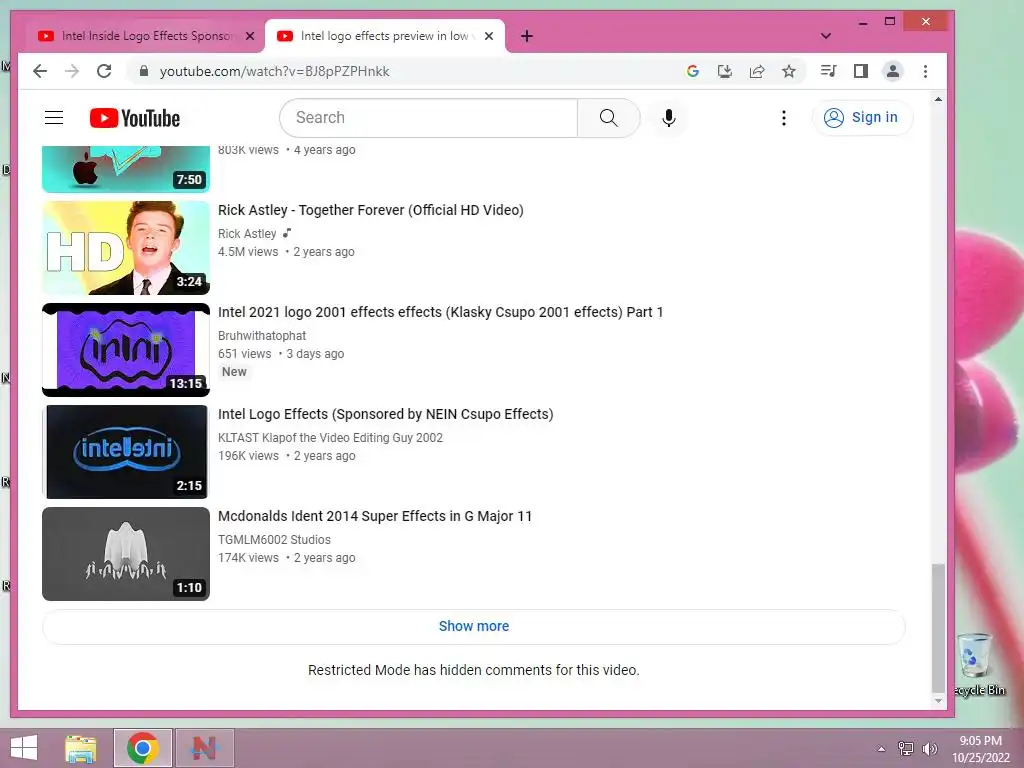
Task: Toggle the Chrome side panel
Action: click(861, 71)
